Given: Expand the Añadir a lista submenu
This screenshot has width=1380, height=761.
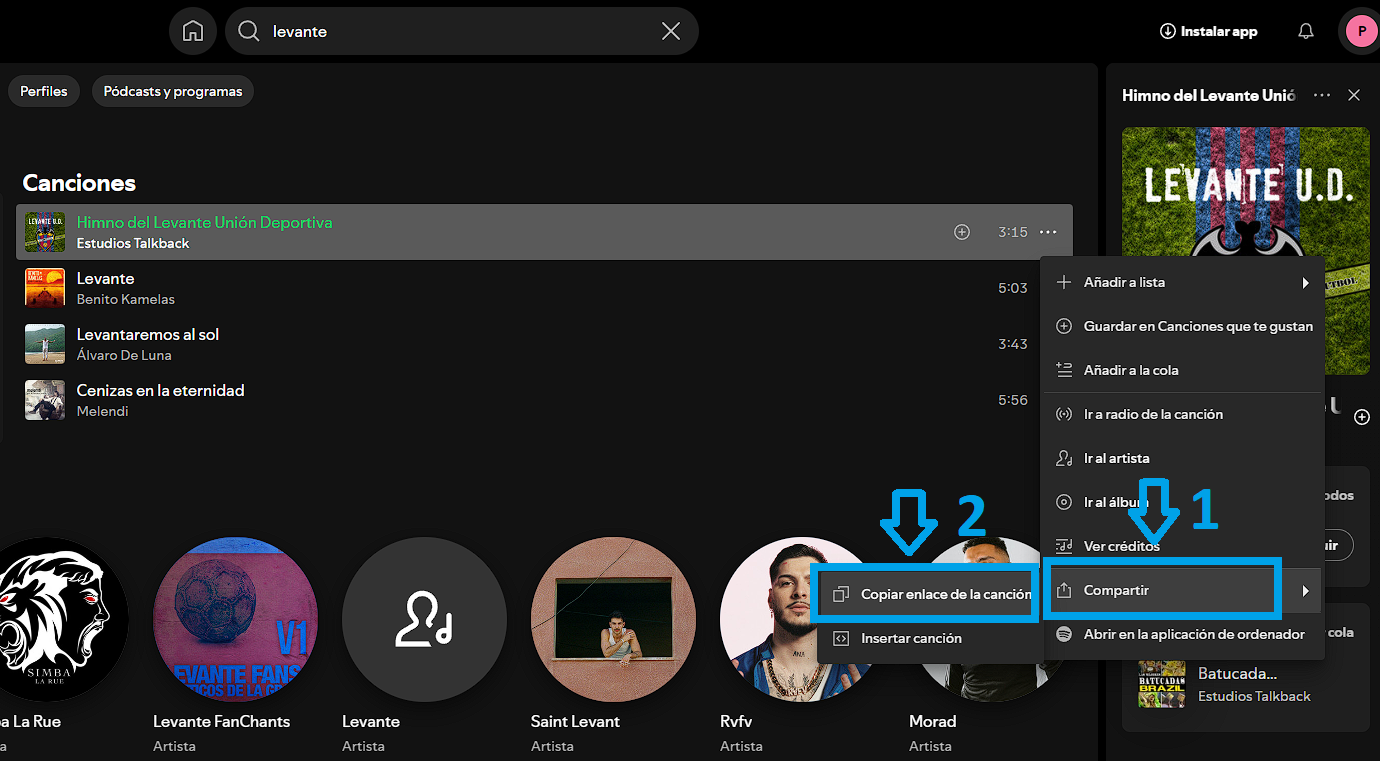Looking at the screenshot, I should pos(1305,282).
